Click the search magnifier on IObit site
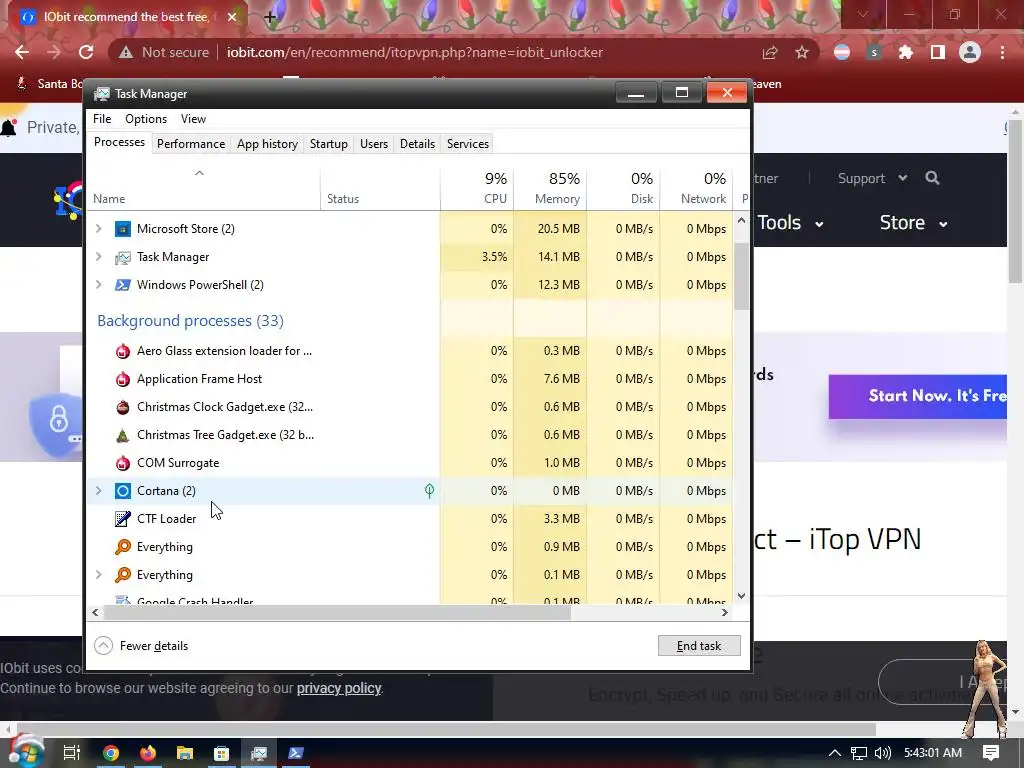Screen dimensions: 1024x768 click(x=932, y=178)
